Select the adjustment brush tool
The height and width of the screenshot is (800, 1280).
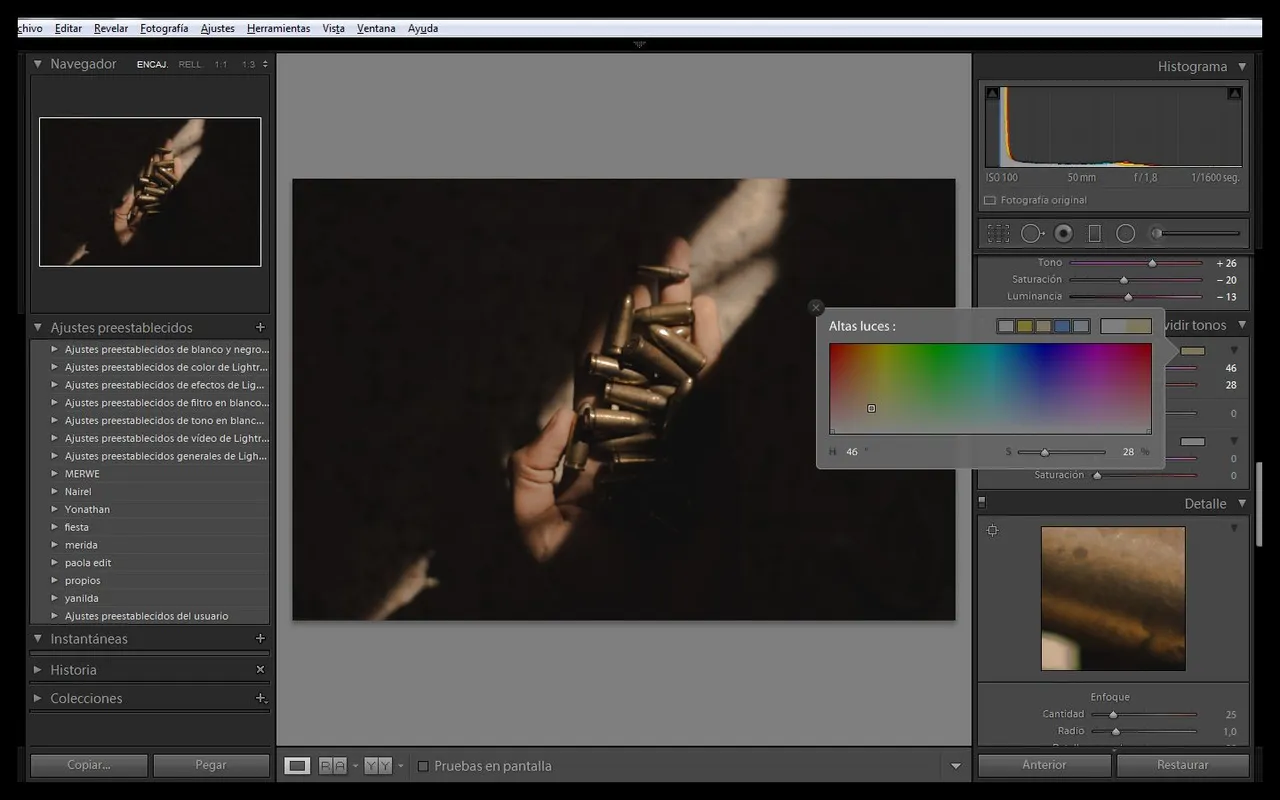[1196, 233]
